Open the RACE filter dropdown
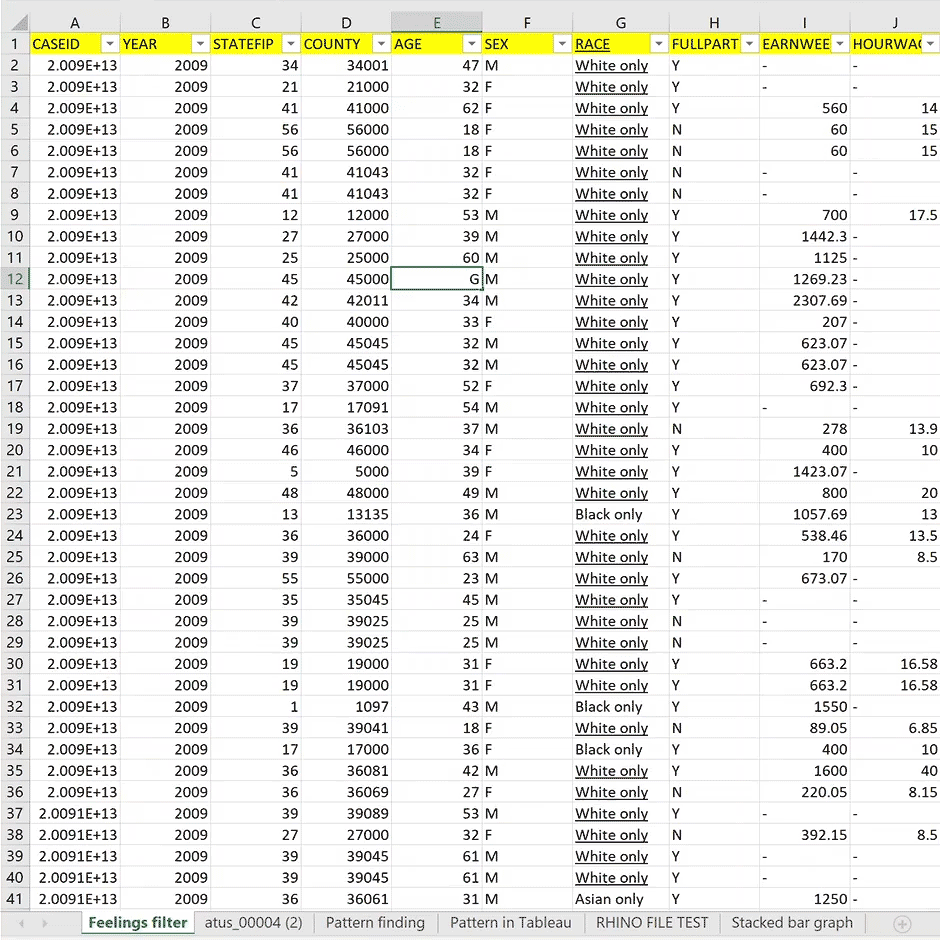Viewport: 940px width, 940px height. click(658, 44)
